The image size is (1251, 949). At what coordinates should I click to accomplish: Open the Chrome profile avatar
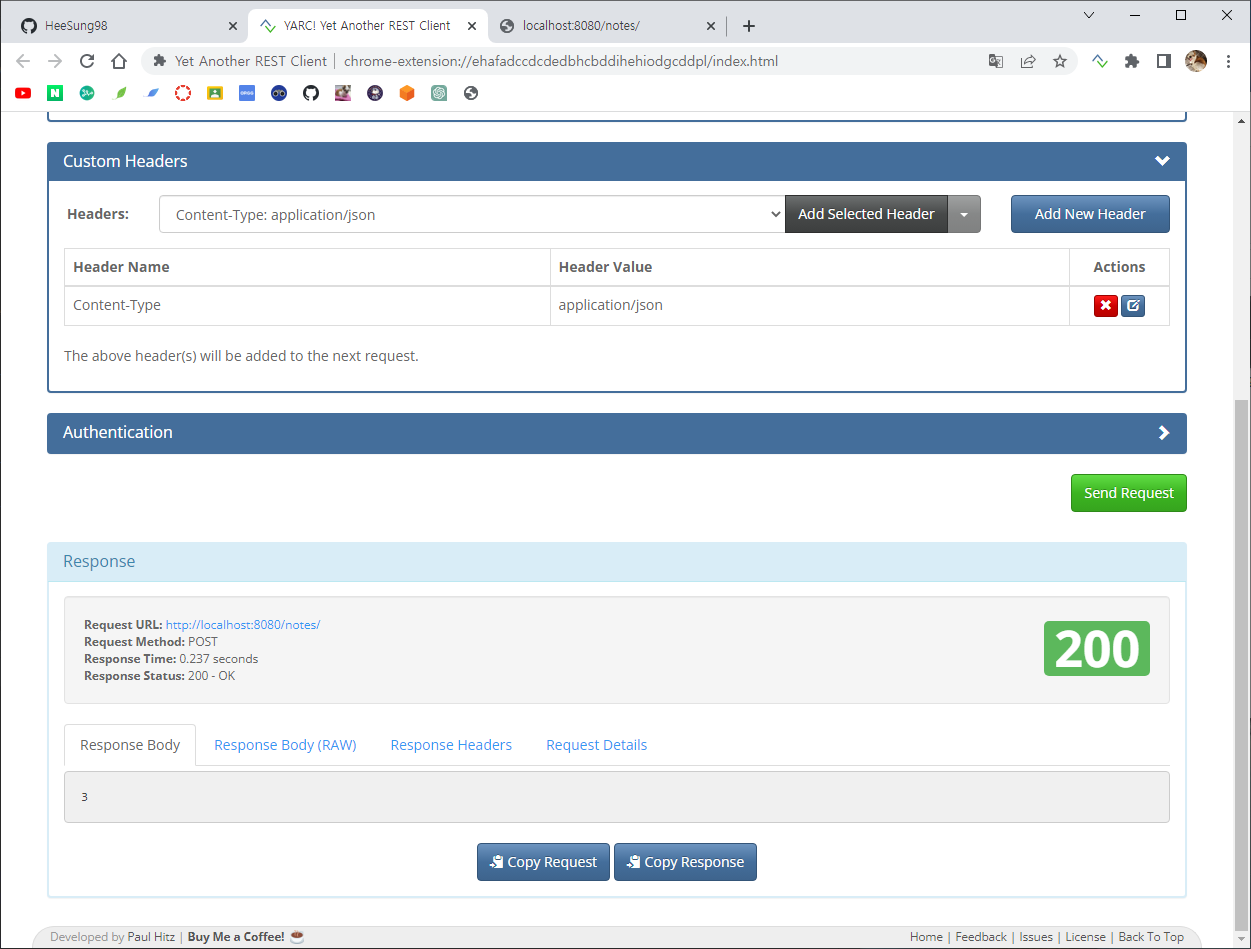point(1196,61)
